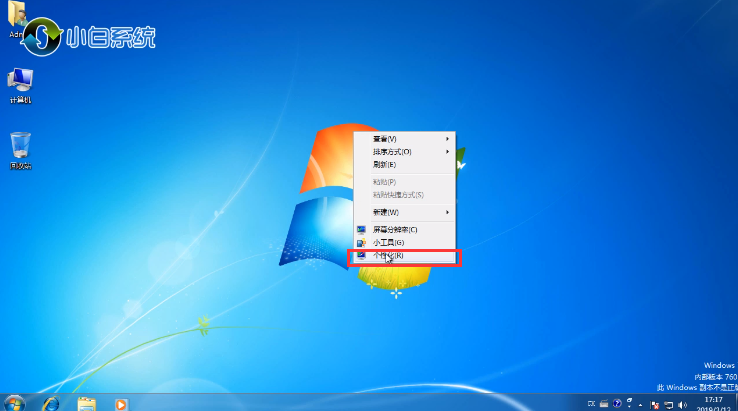Choose 小工具(G) menu entry
Screen dimensions: 738x411
405,242
